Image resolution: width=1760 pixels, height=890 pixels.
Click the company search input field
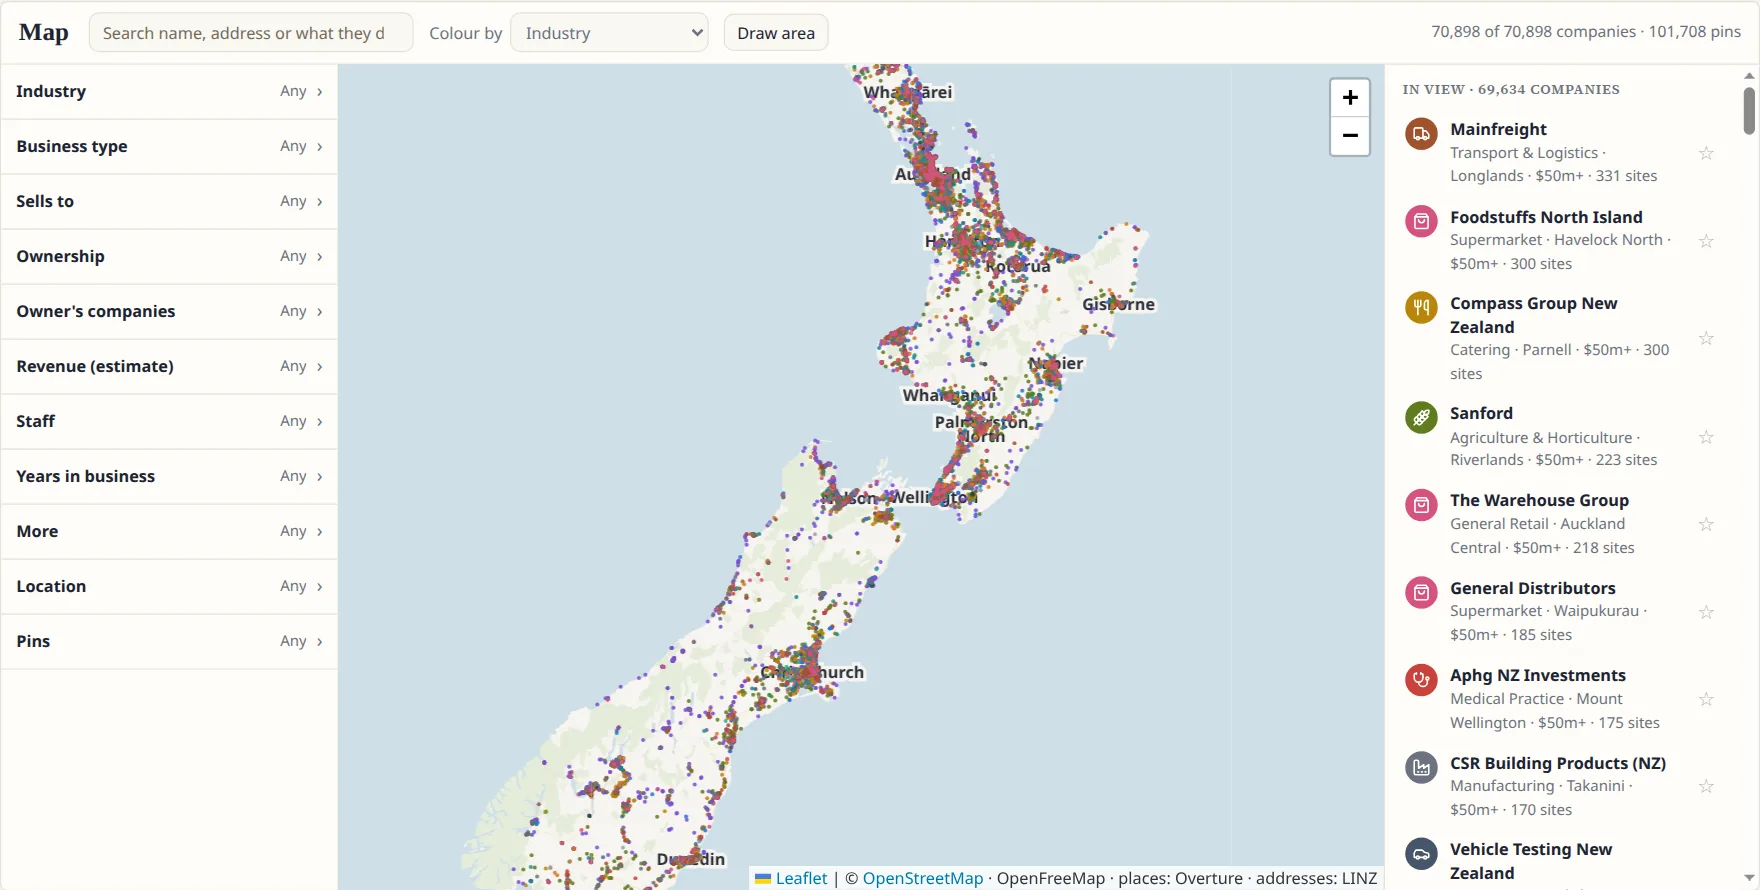point(251,33)
